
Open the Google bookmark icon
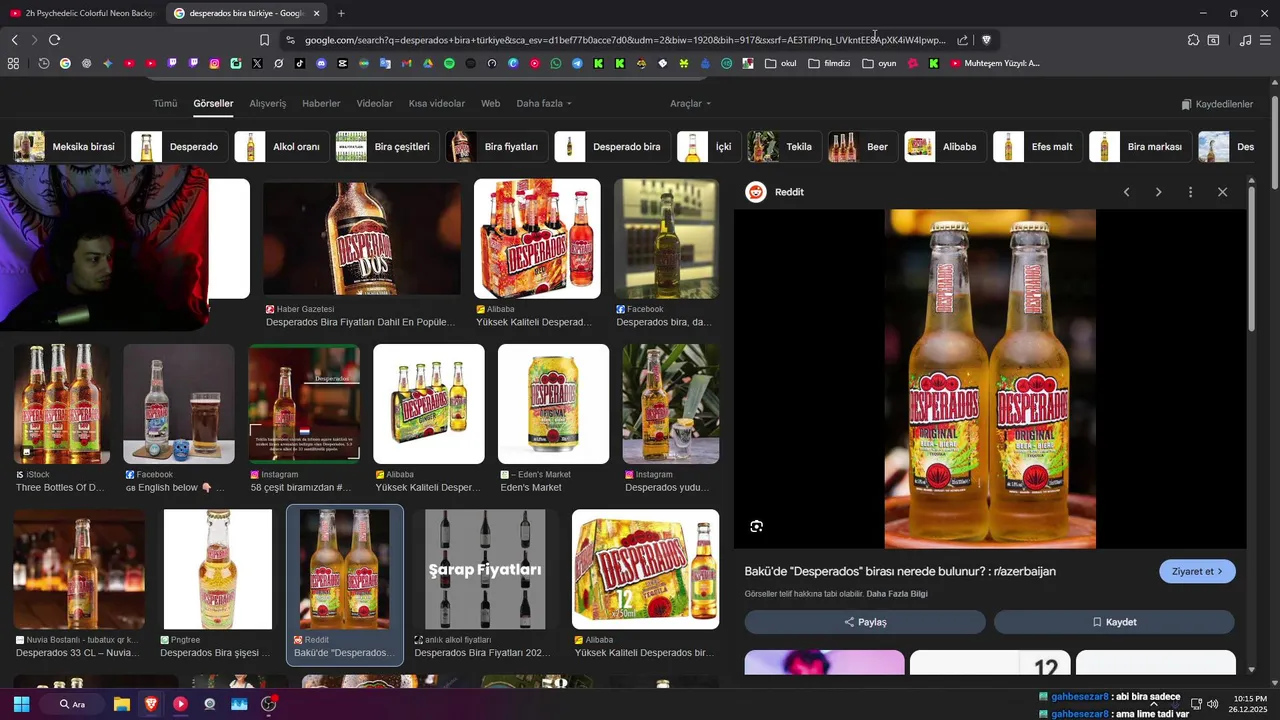pos(65,63)
